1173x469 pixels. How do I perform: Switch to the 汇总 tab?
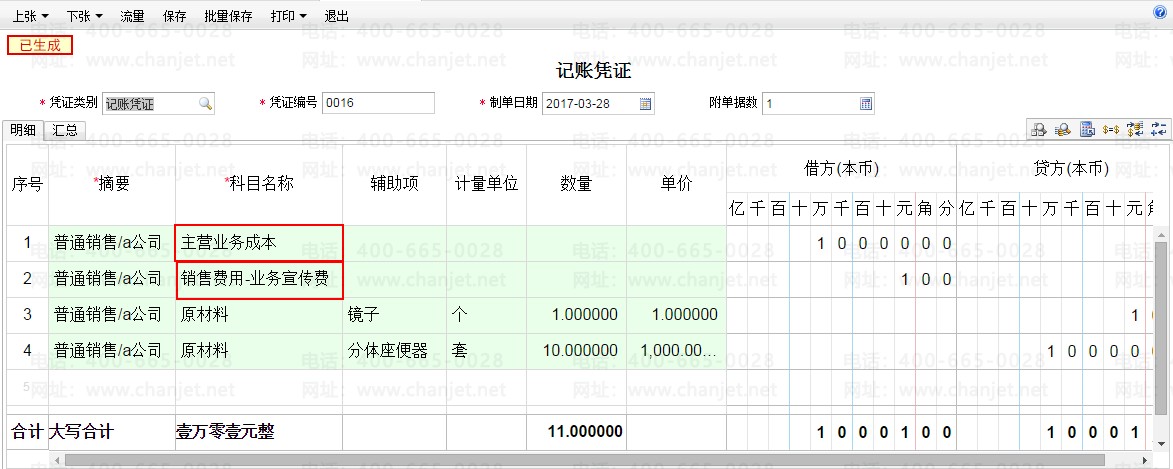65,130
